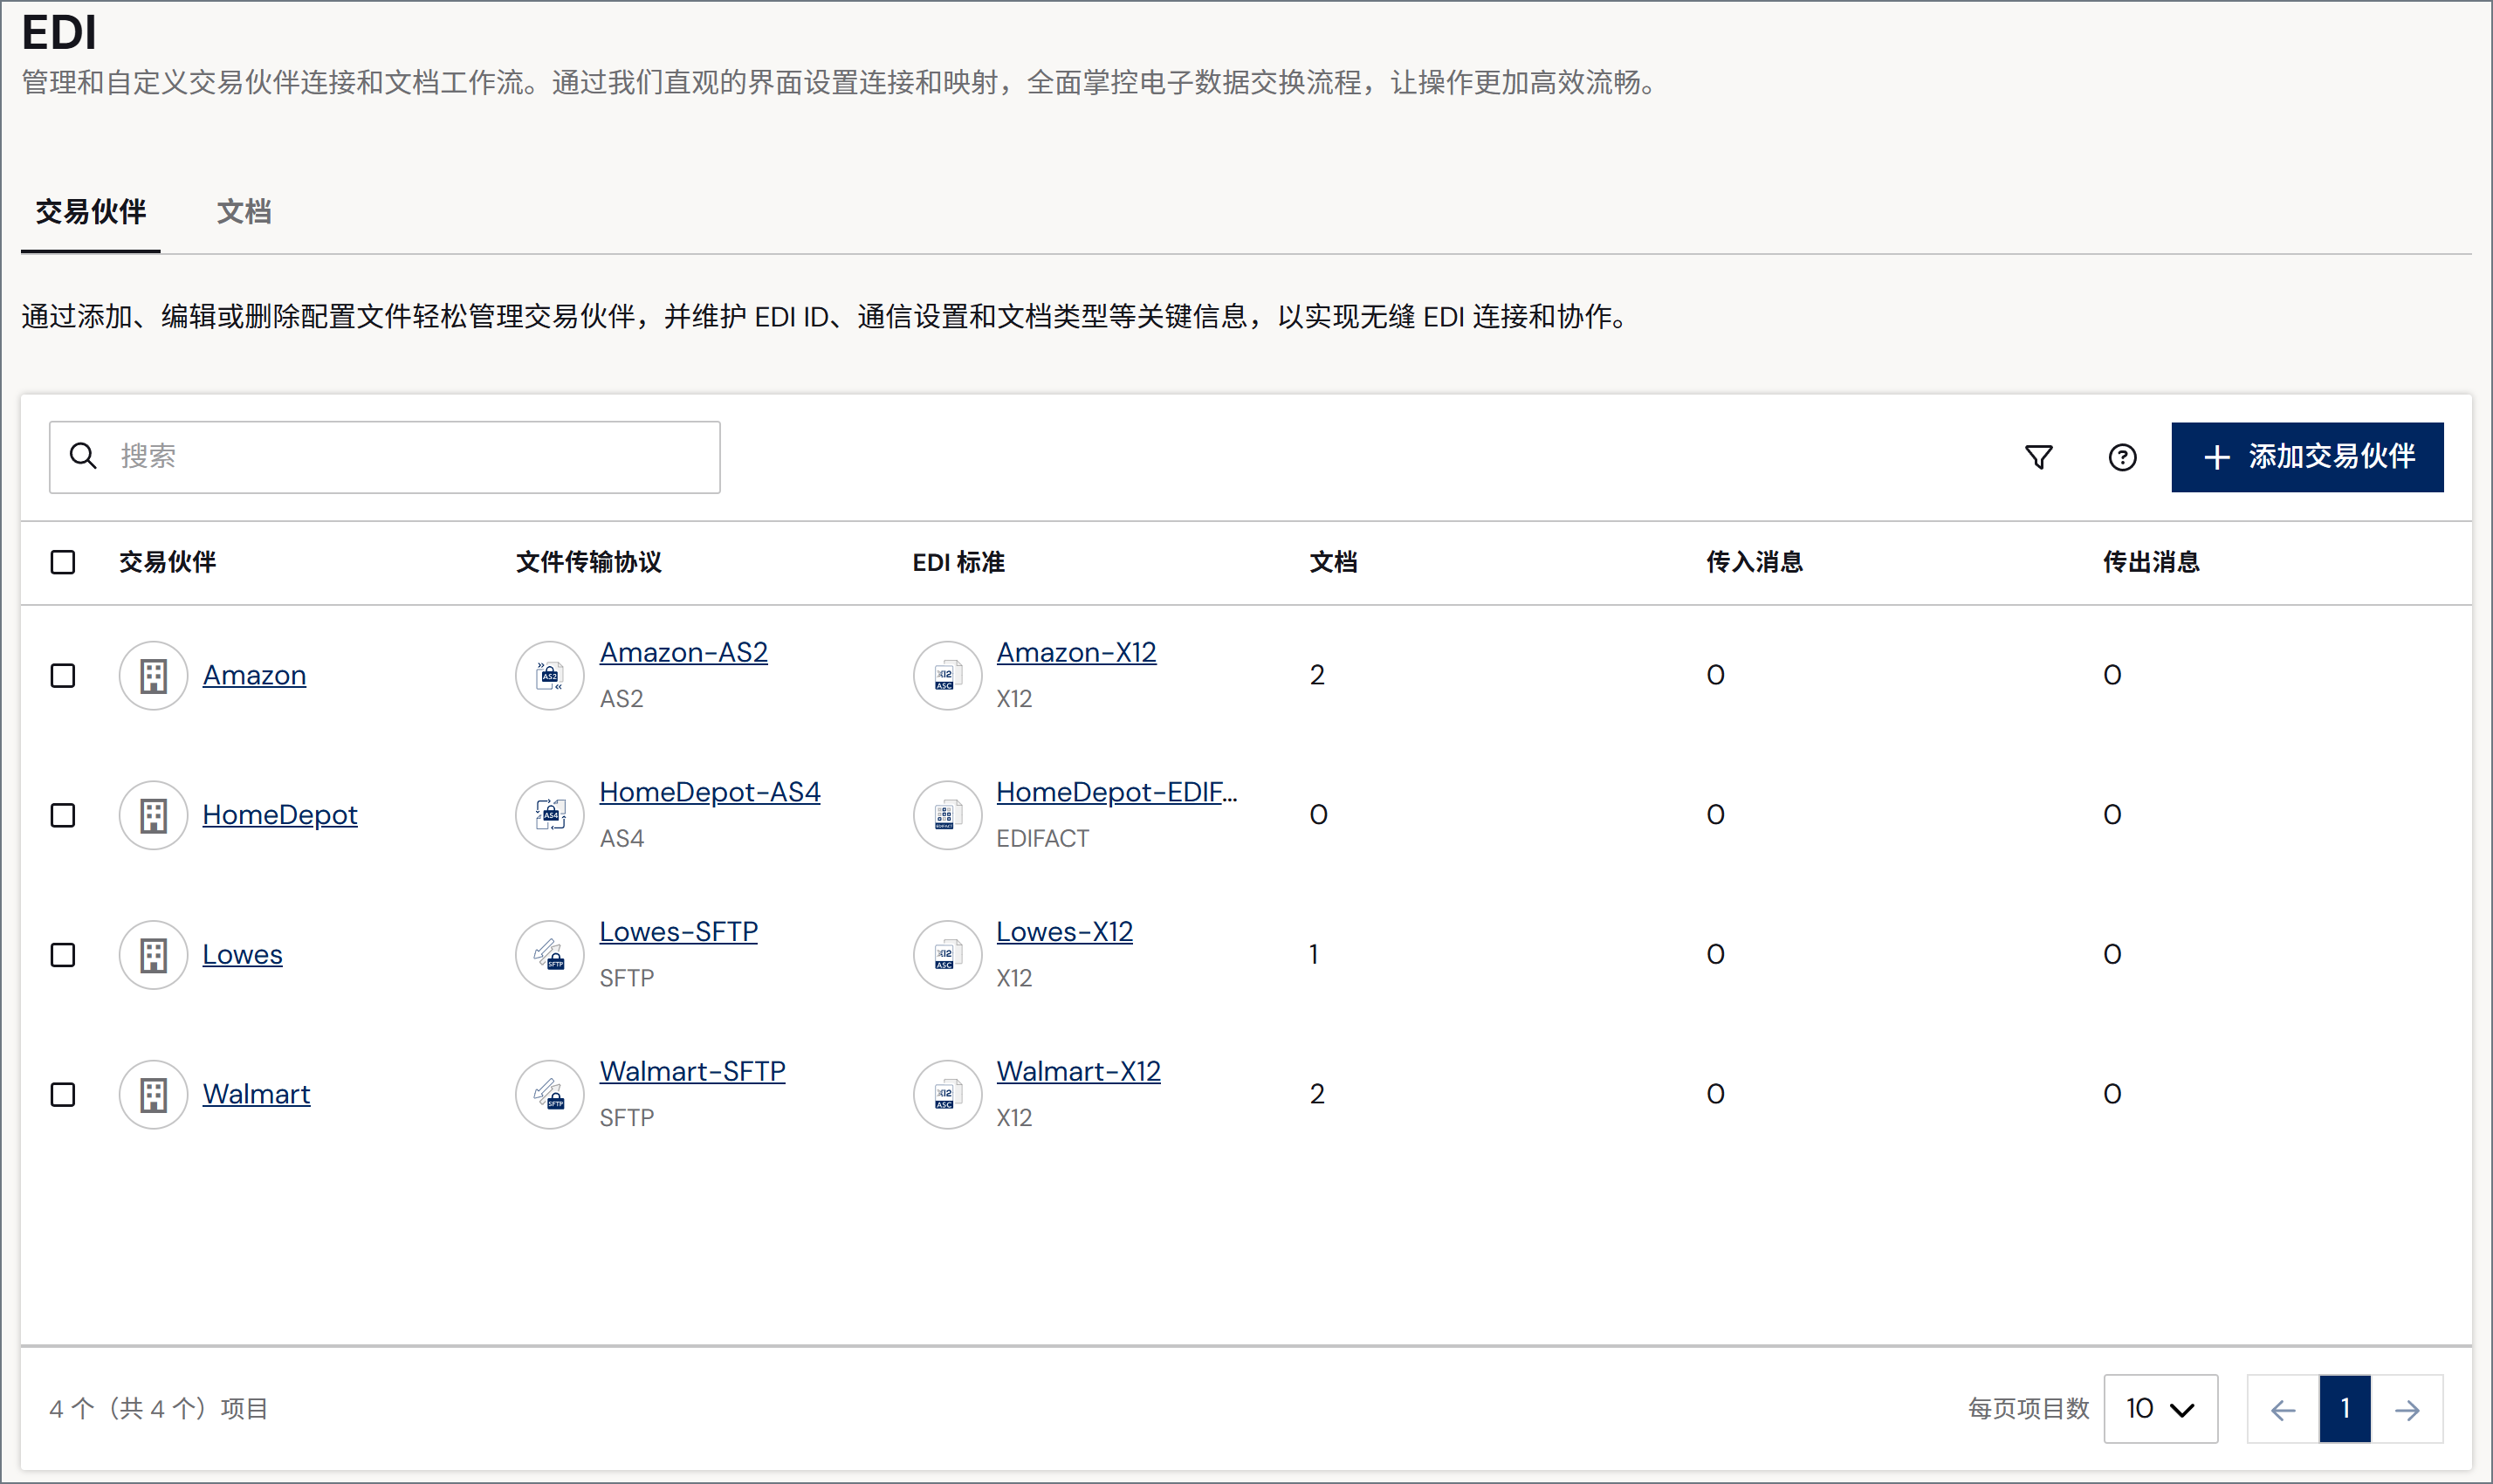The width and height of the screenshot is (2493, 1484).
Task: Switch to the 文档 tab
Action: [x=244, y=212]
